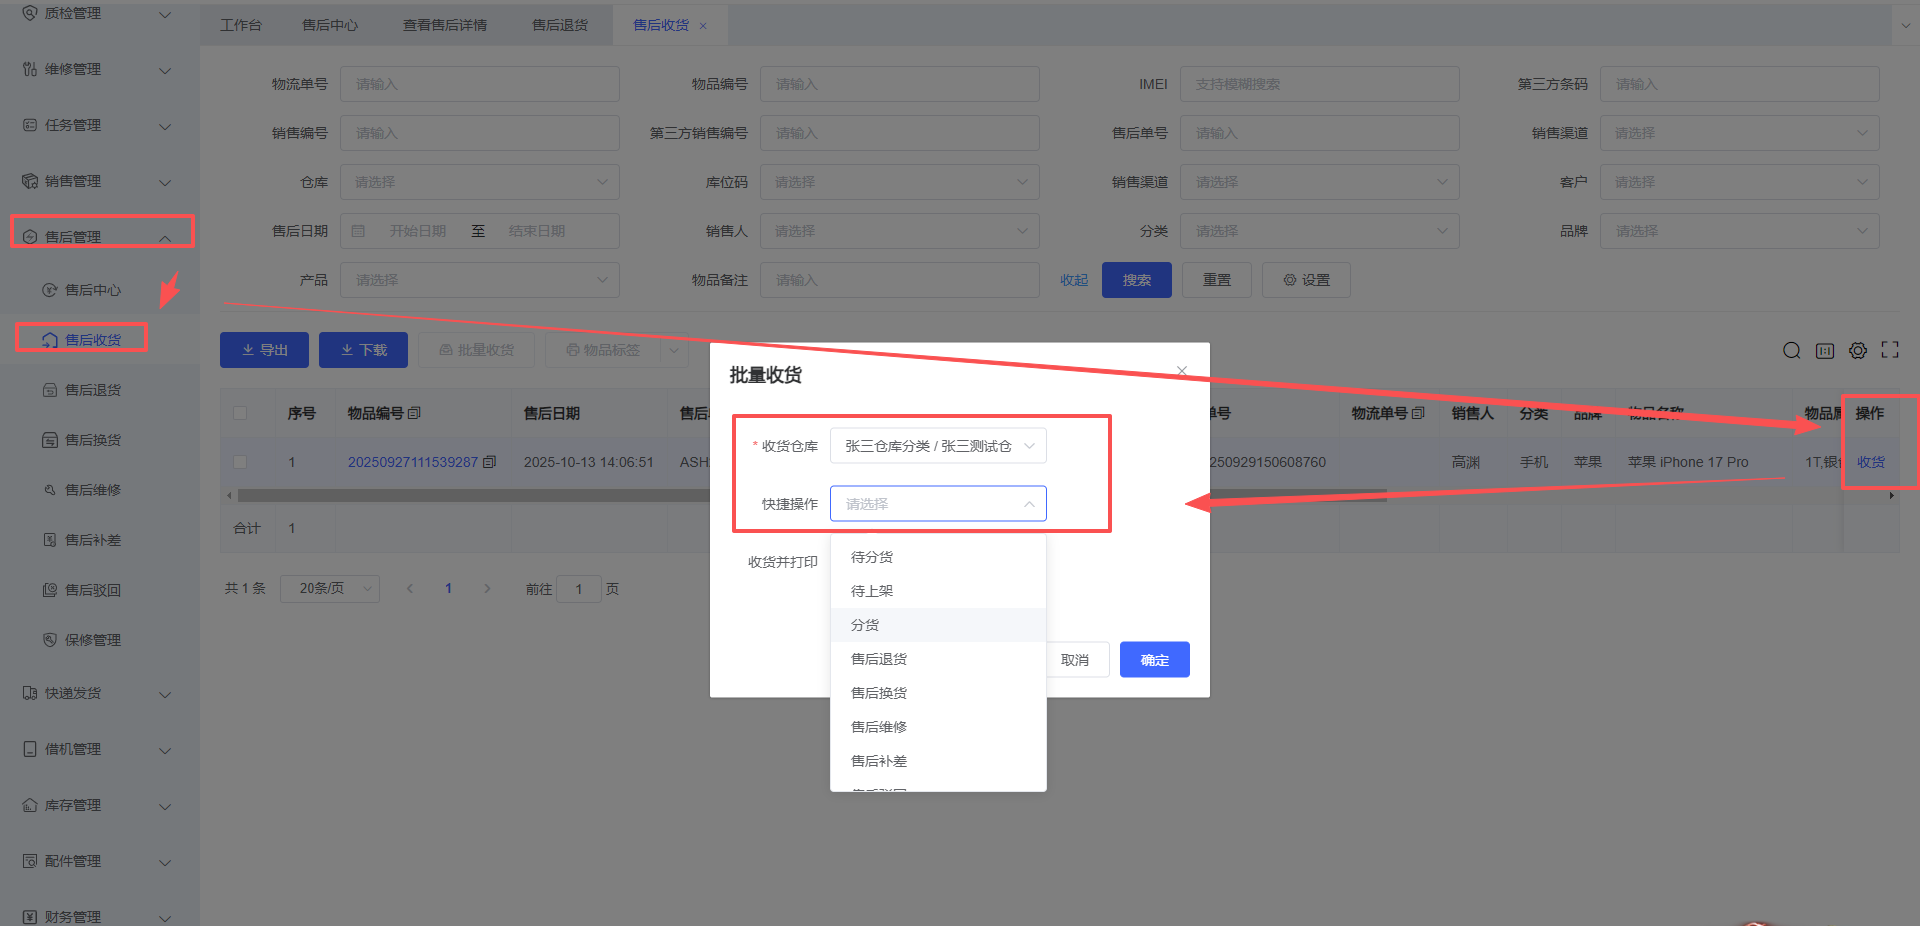Click the table search magnifier icon
The image size is (1920, 926).
[1791, 350]
